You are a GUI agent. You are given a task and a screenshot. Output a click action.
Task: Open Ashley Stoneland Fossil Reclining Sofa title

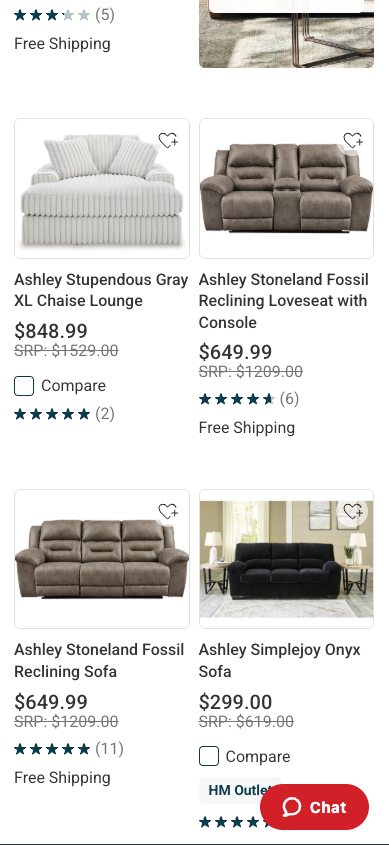click(99, 661)
